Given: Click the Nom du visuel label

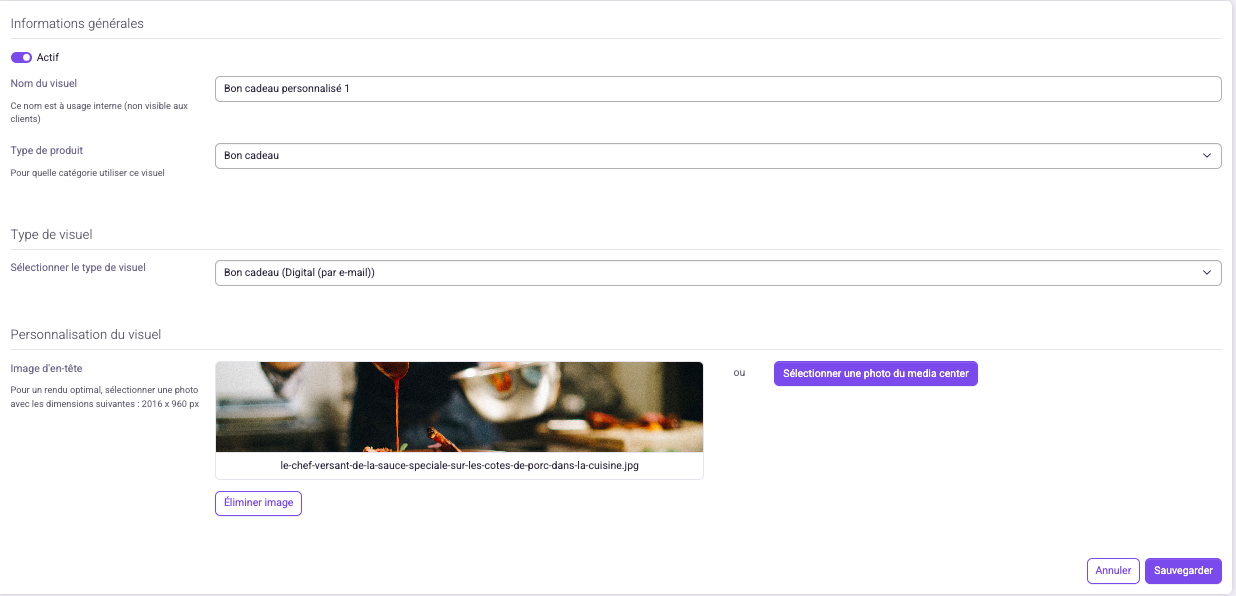Looking at the screenshot, I should point(44,84).
